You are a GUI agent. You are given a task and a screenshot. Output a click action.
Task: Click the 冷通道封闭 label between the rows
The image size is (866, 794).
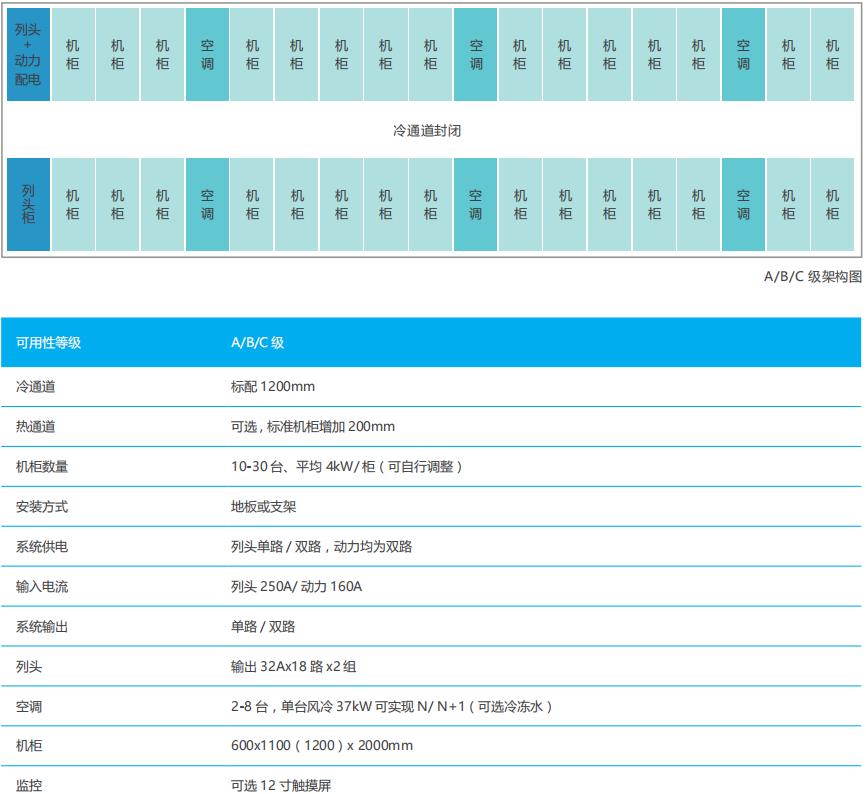click(427, 130)
